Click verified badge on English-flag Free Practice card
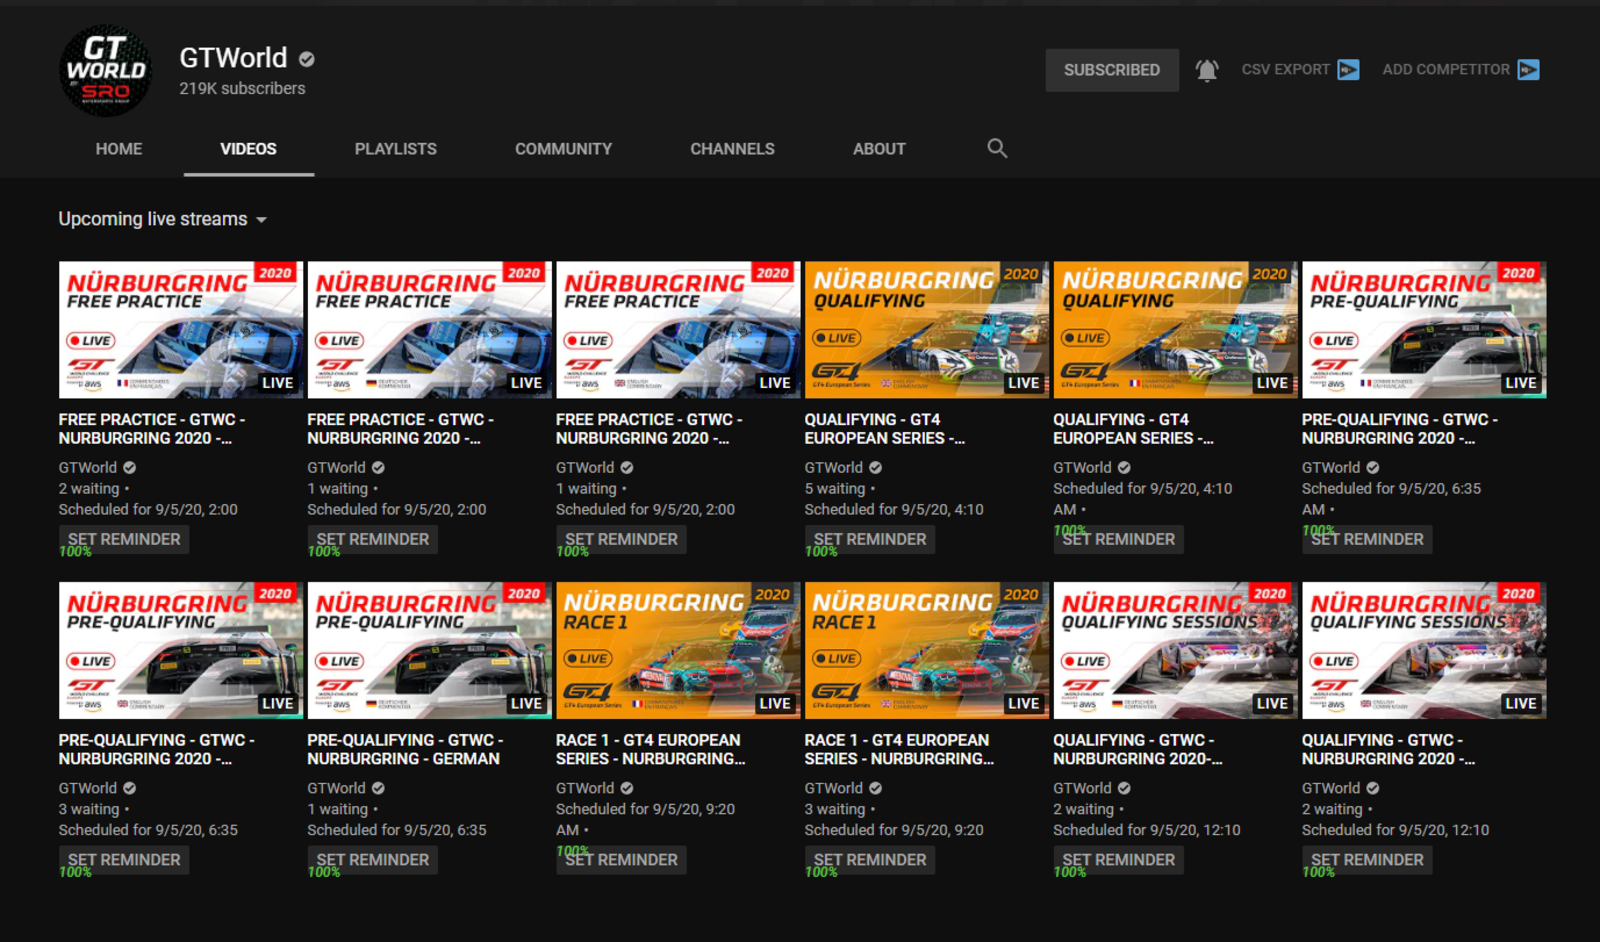Image resolution: width=1600 pixels, height=942 pixels. click(627, 467)
